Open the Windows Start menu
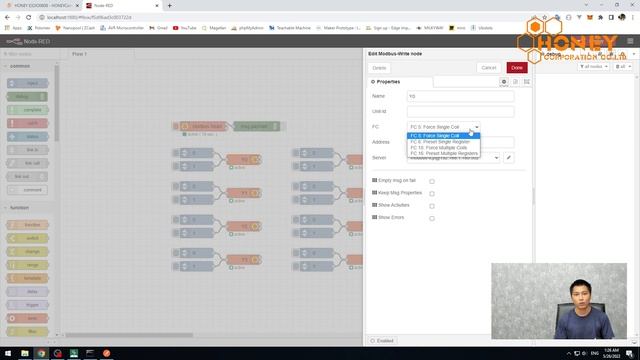 click(8, 353)
